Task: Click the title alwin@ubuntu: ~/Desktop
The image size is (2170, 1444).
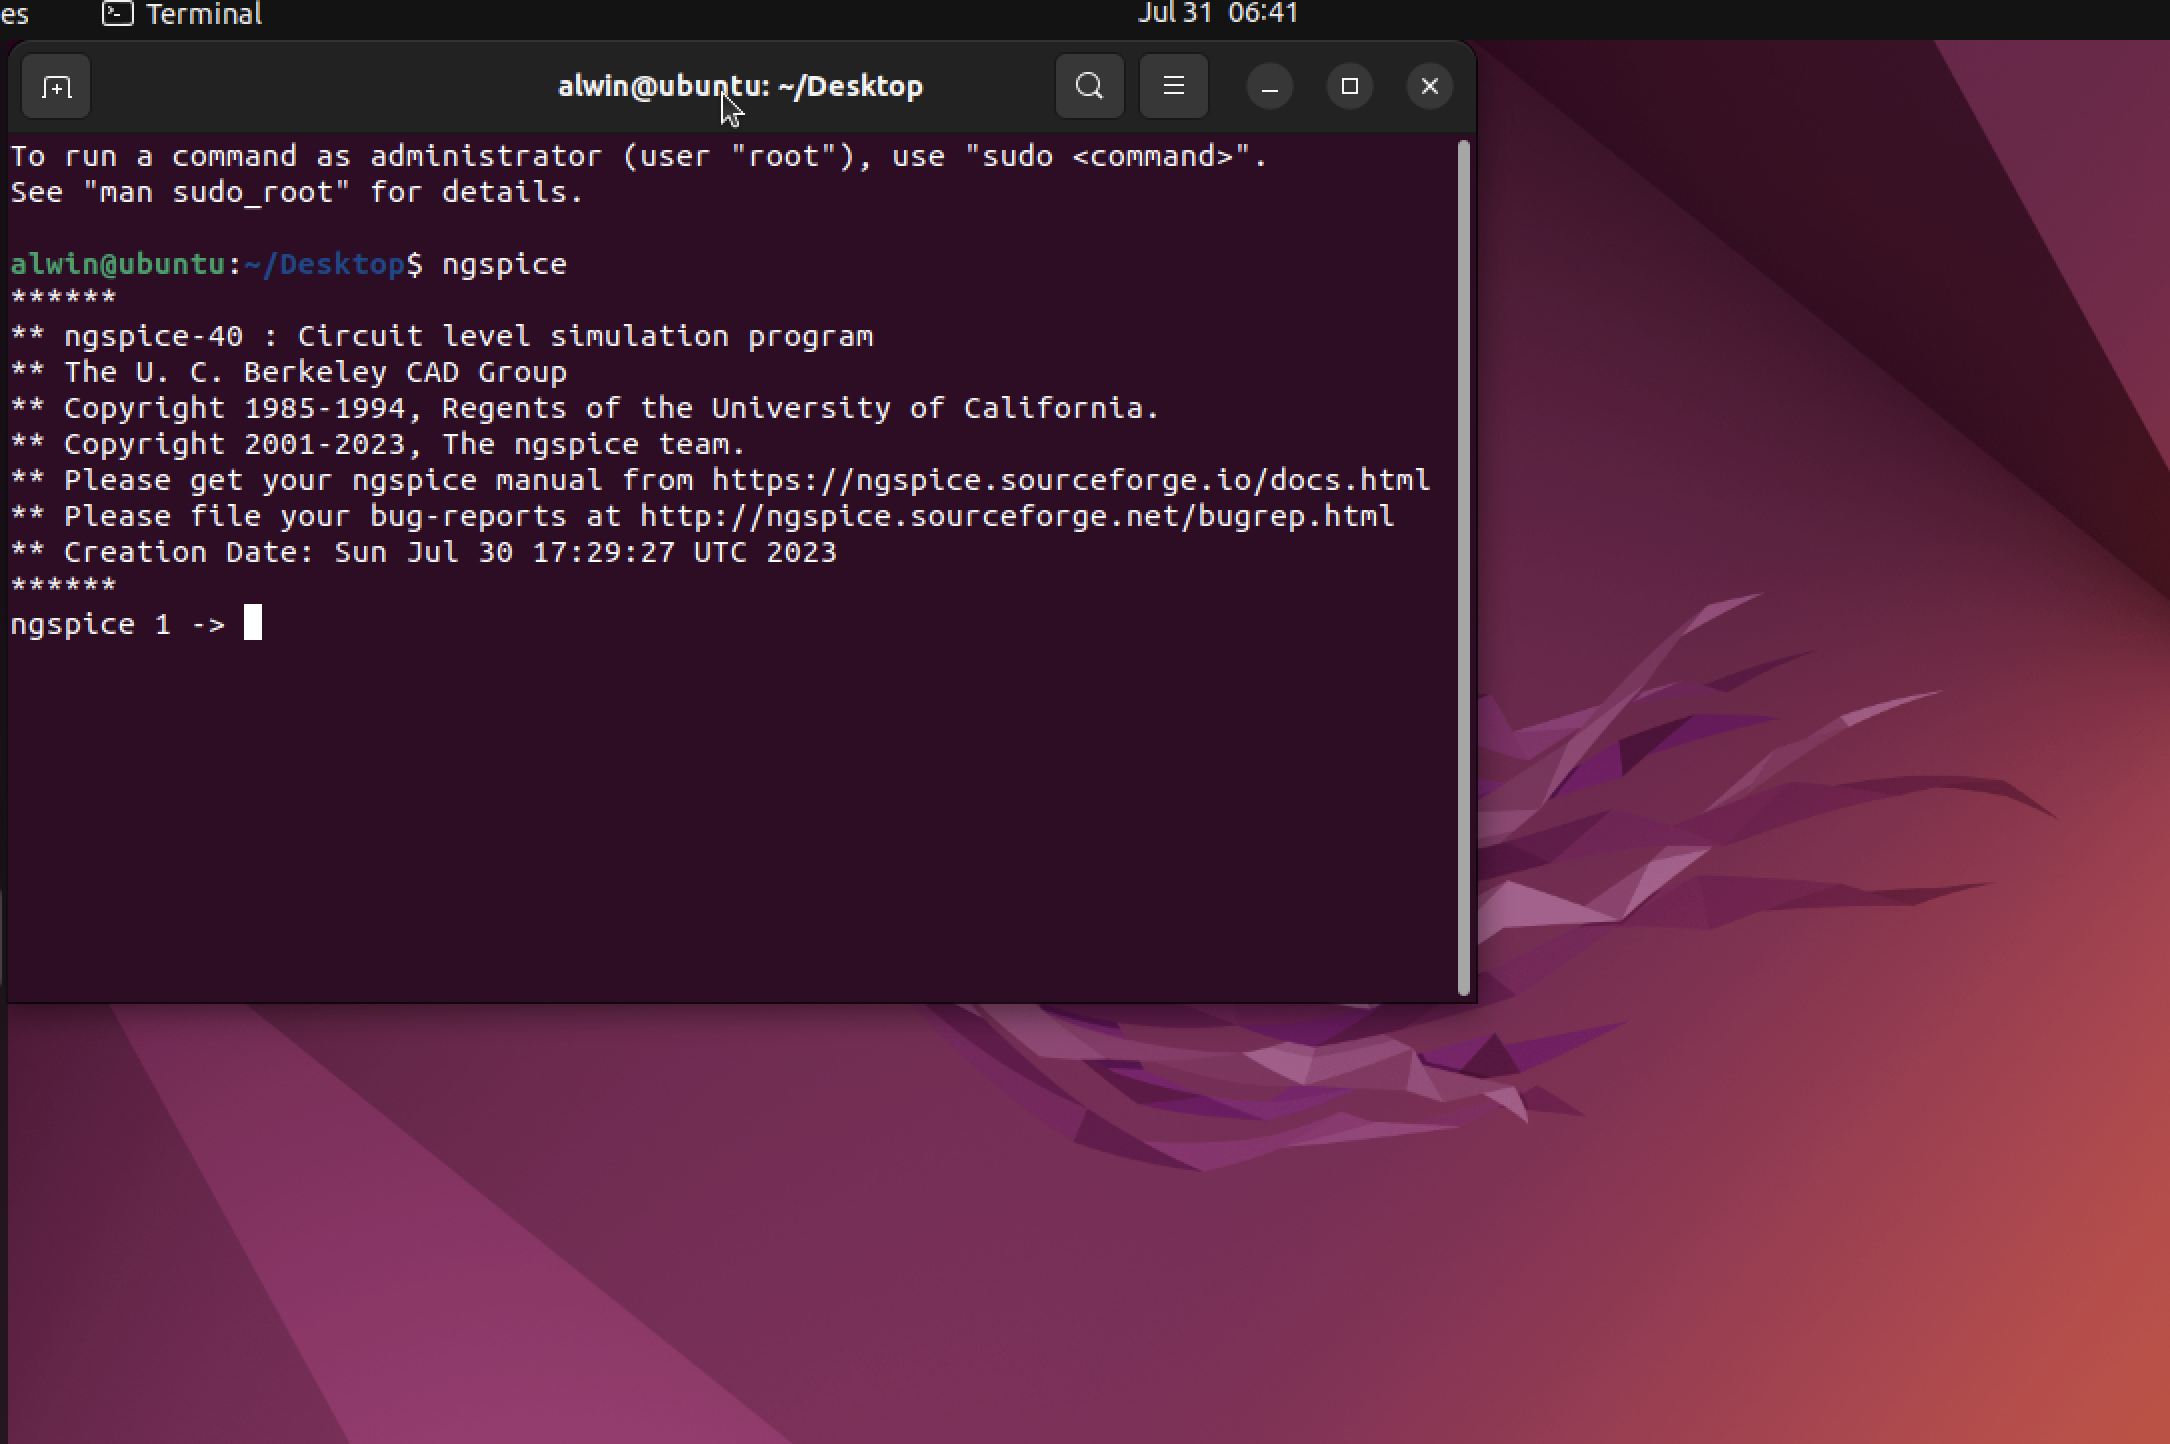Action: (739, 85)
